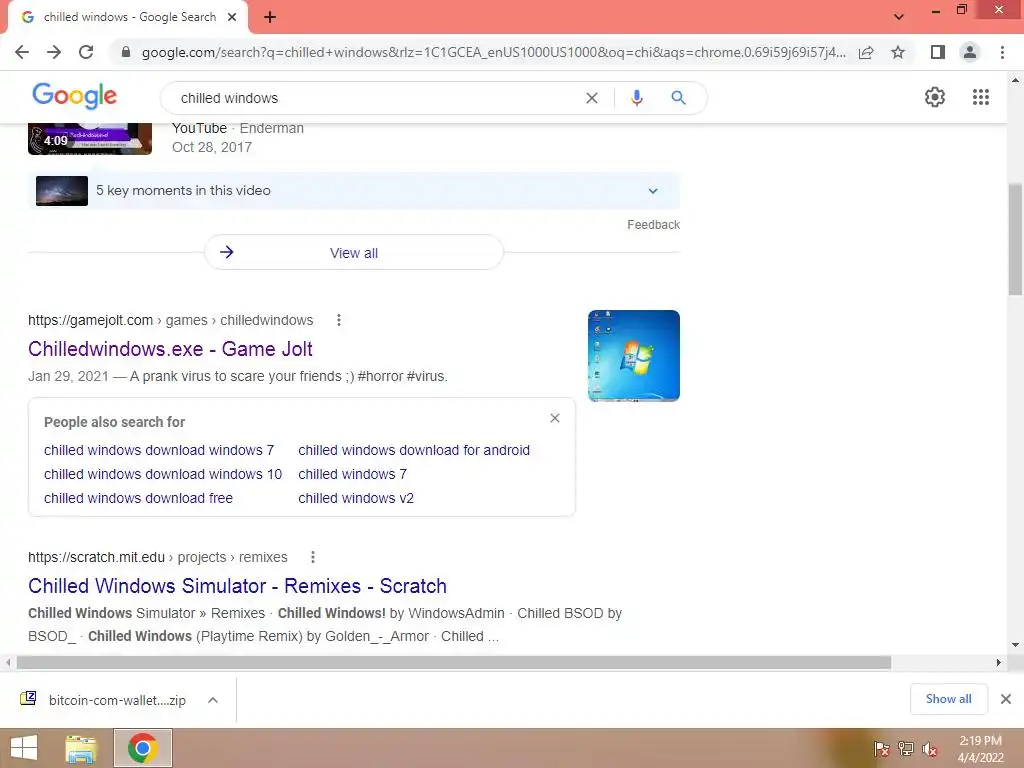Open the Google apps grid
1024x768 pixels.
tap(981, 97)
